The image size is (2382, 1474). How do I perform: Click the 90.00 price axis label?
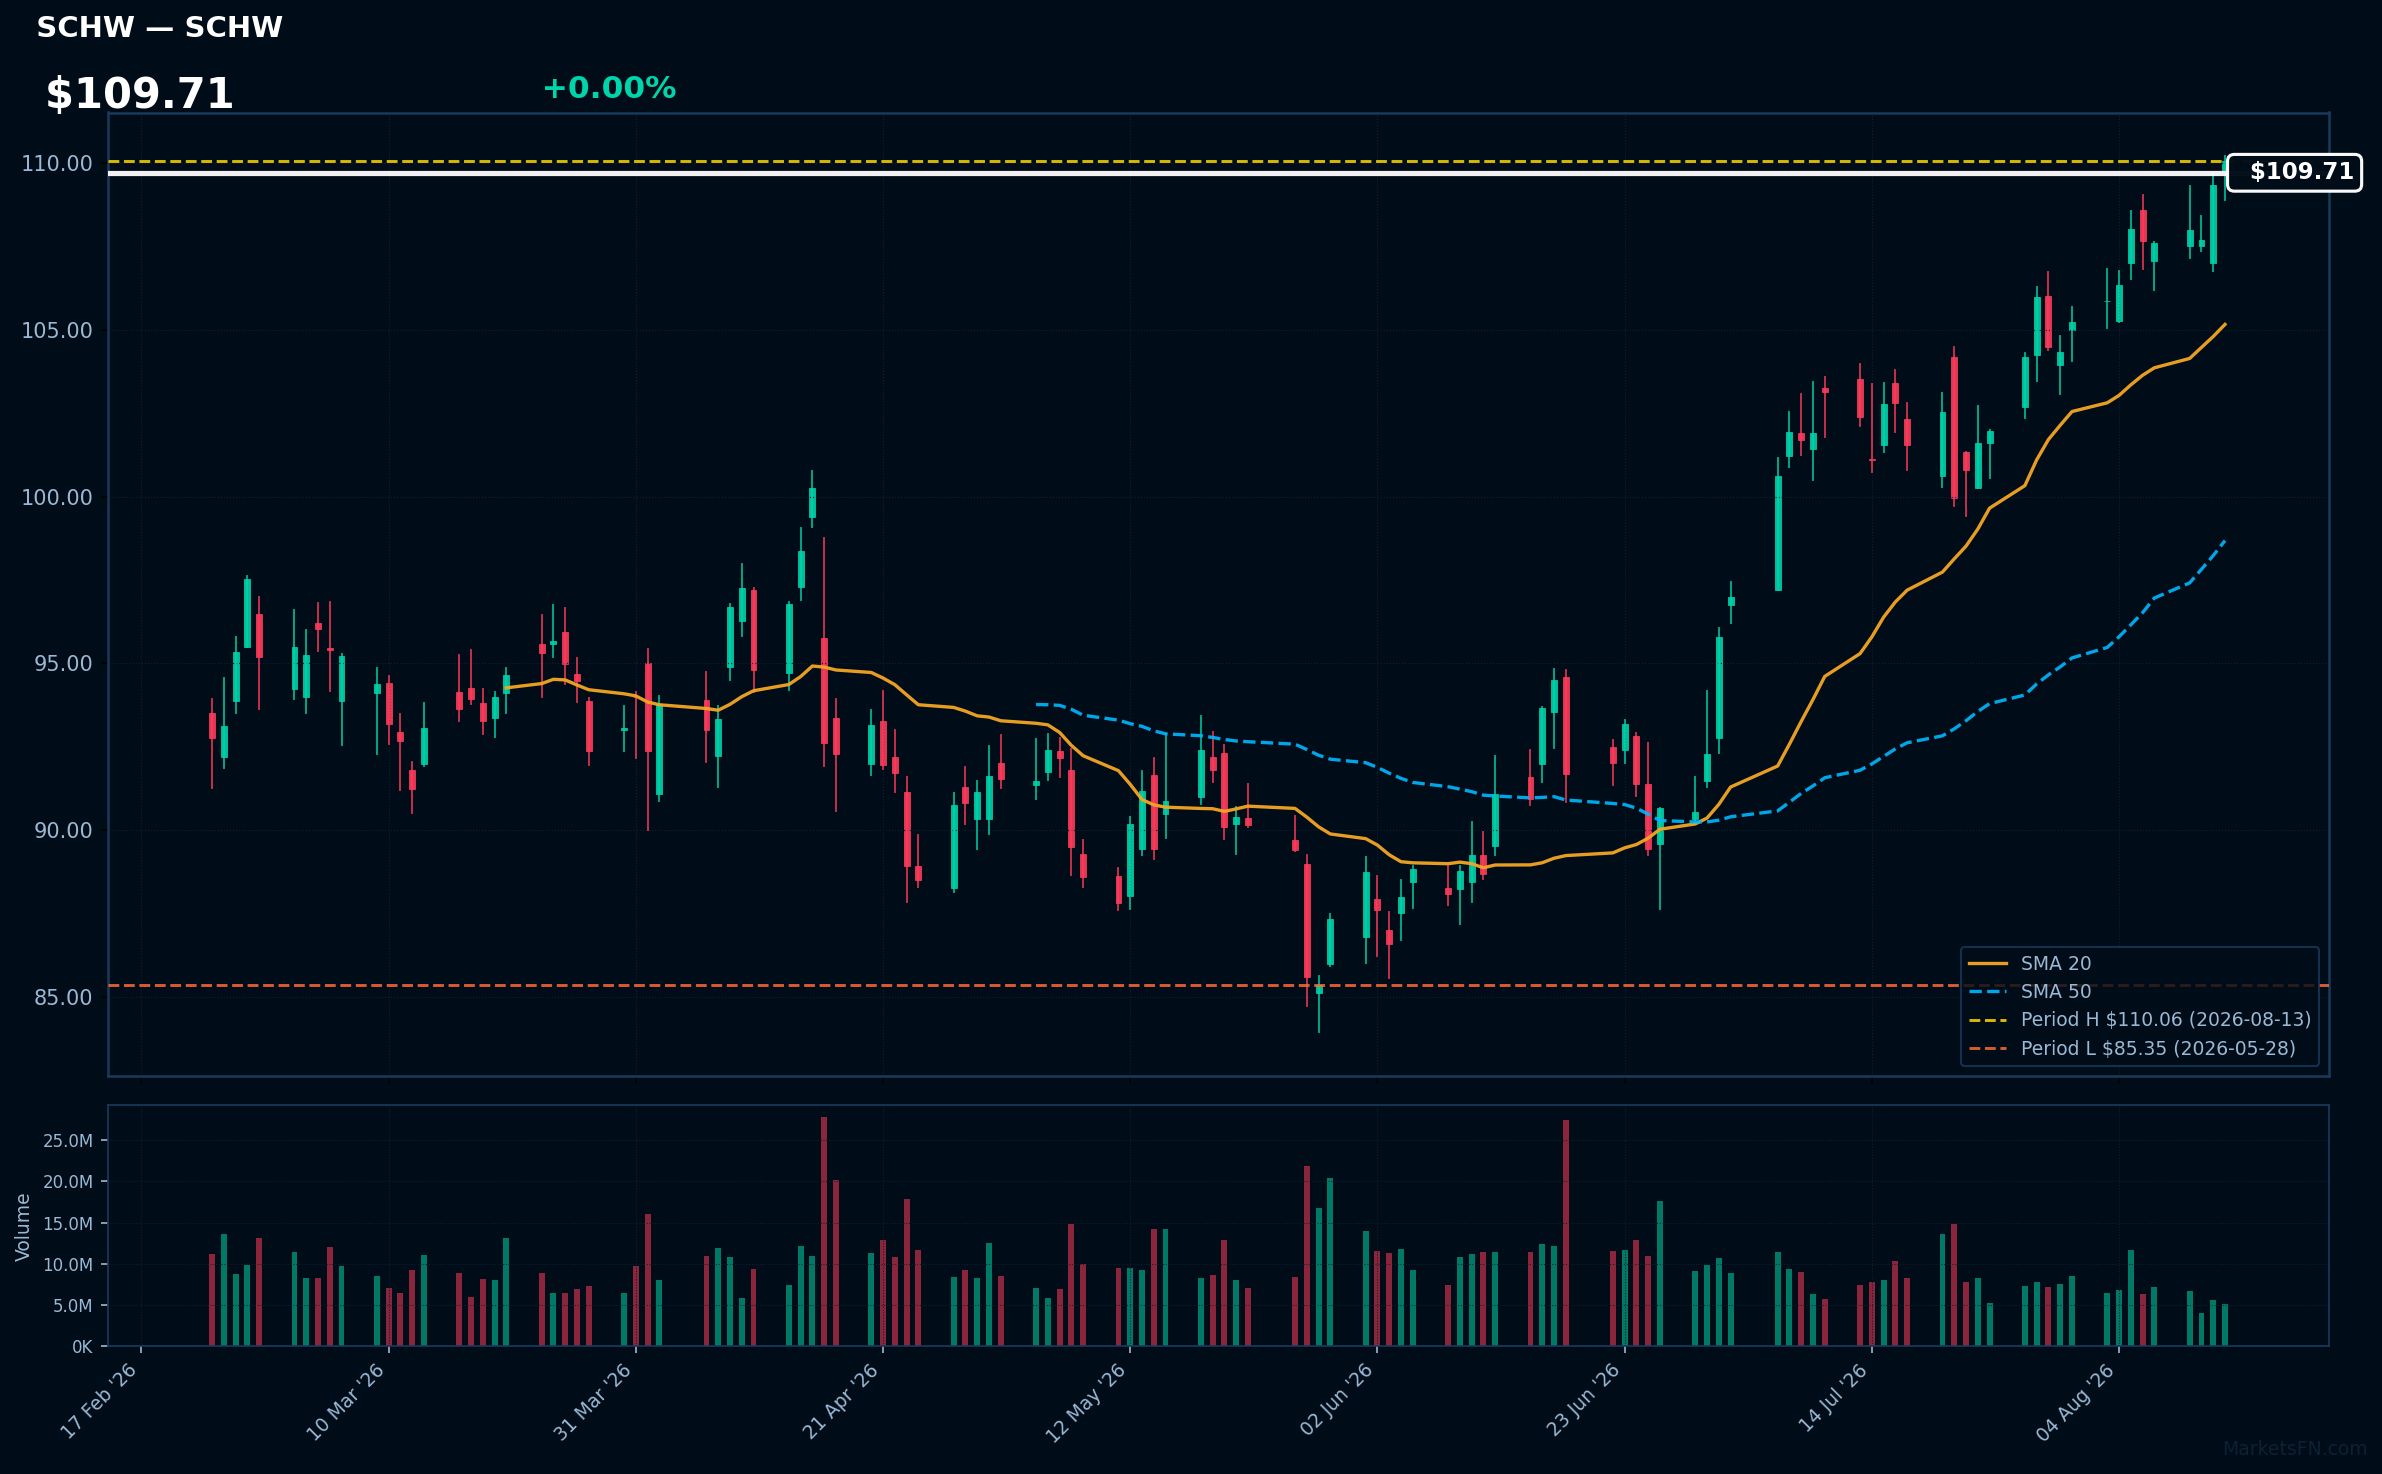tap(62, 831)
